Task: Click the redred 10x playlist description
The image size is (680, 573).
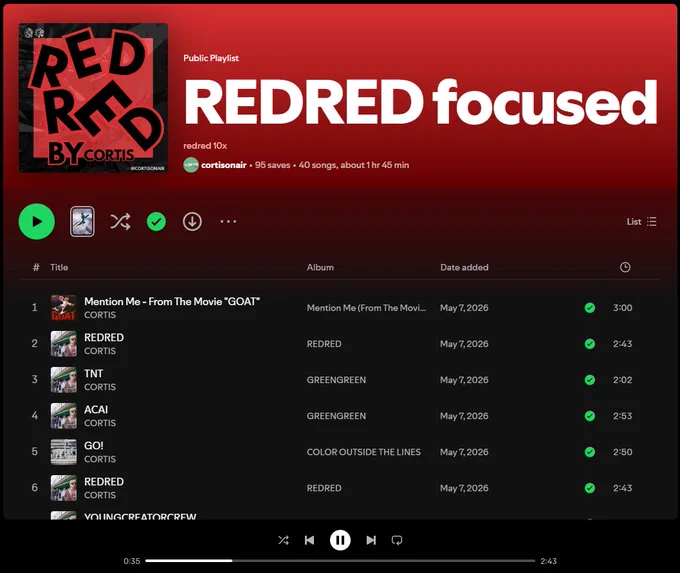Action: [x=205, y=146]
